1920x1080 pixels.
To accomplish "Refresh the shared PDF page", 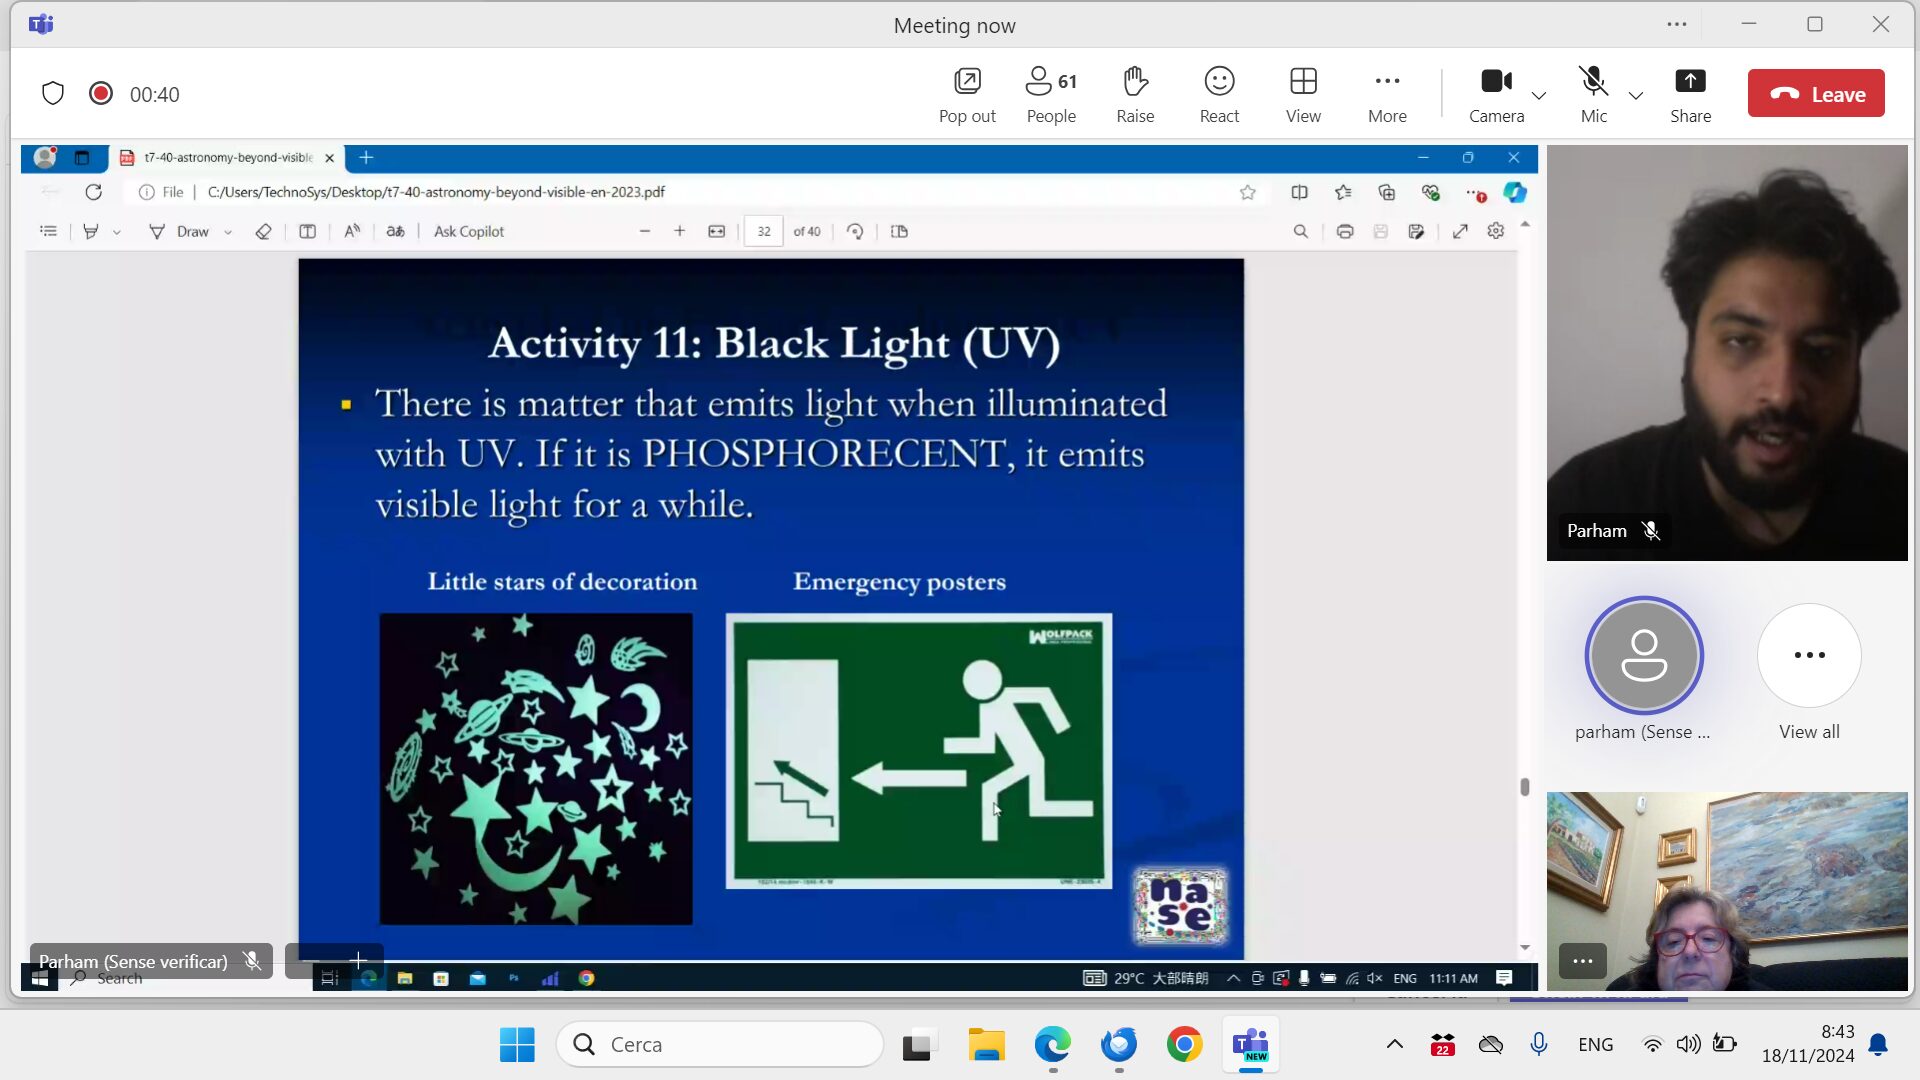I will click(x=93, y=192).
